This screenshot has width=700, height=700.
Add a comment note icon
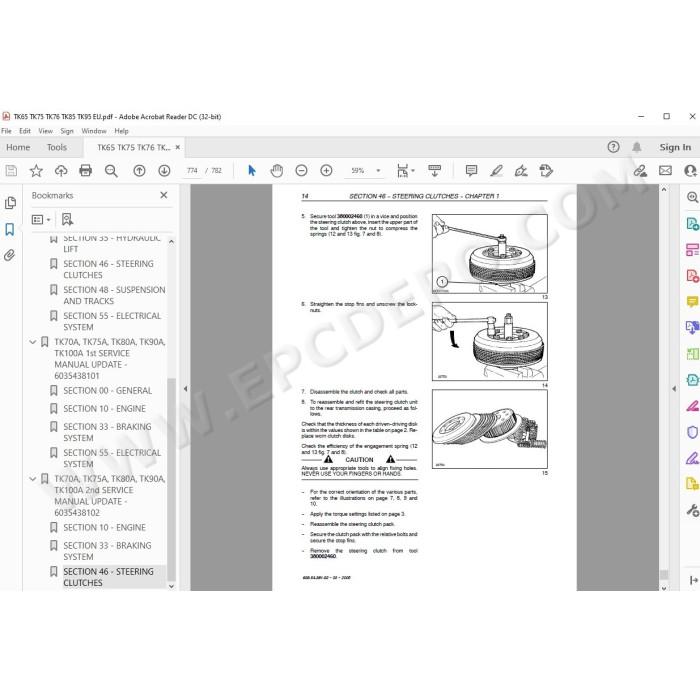click(471, 171)
